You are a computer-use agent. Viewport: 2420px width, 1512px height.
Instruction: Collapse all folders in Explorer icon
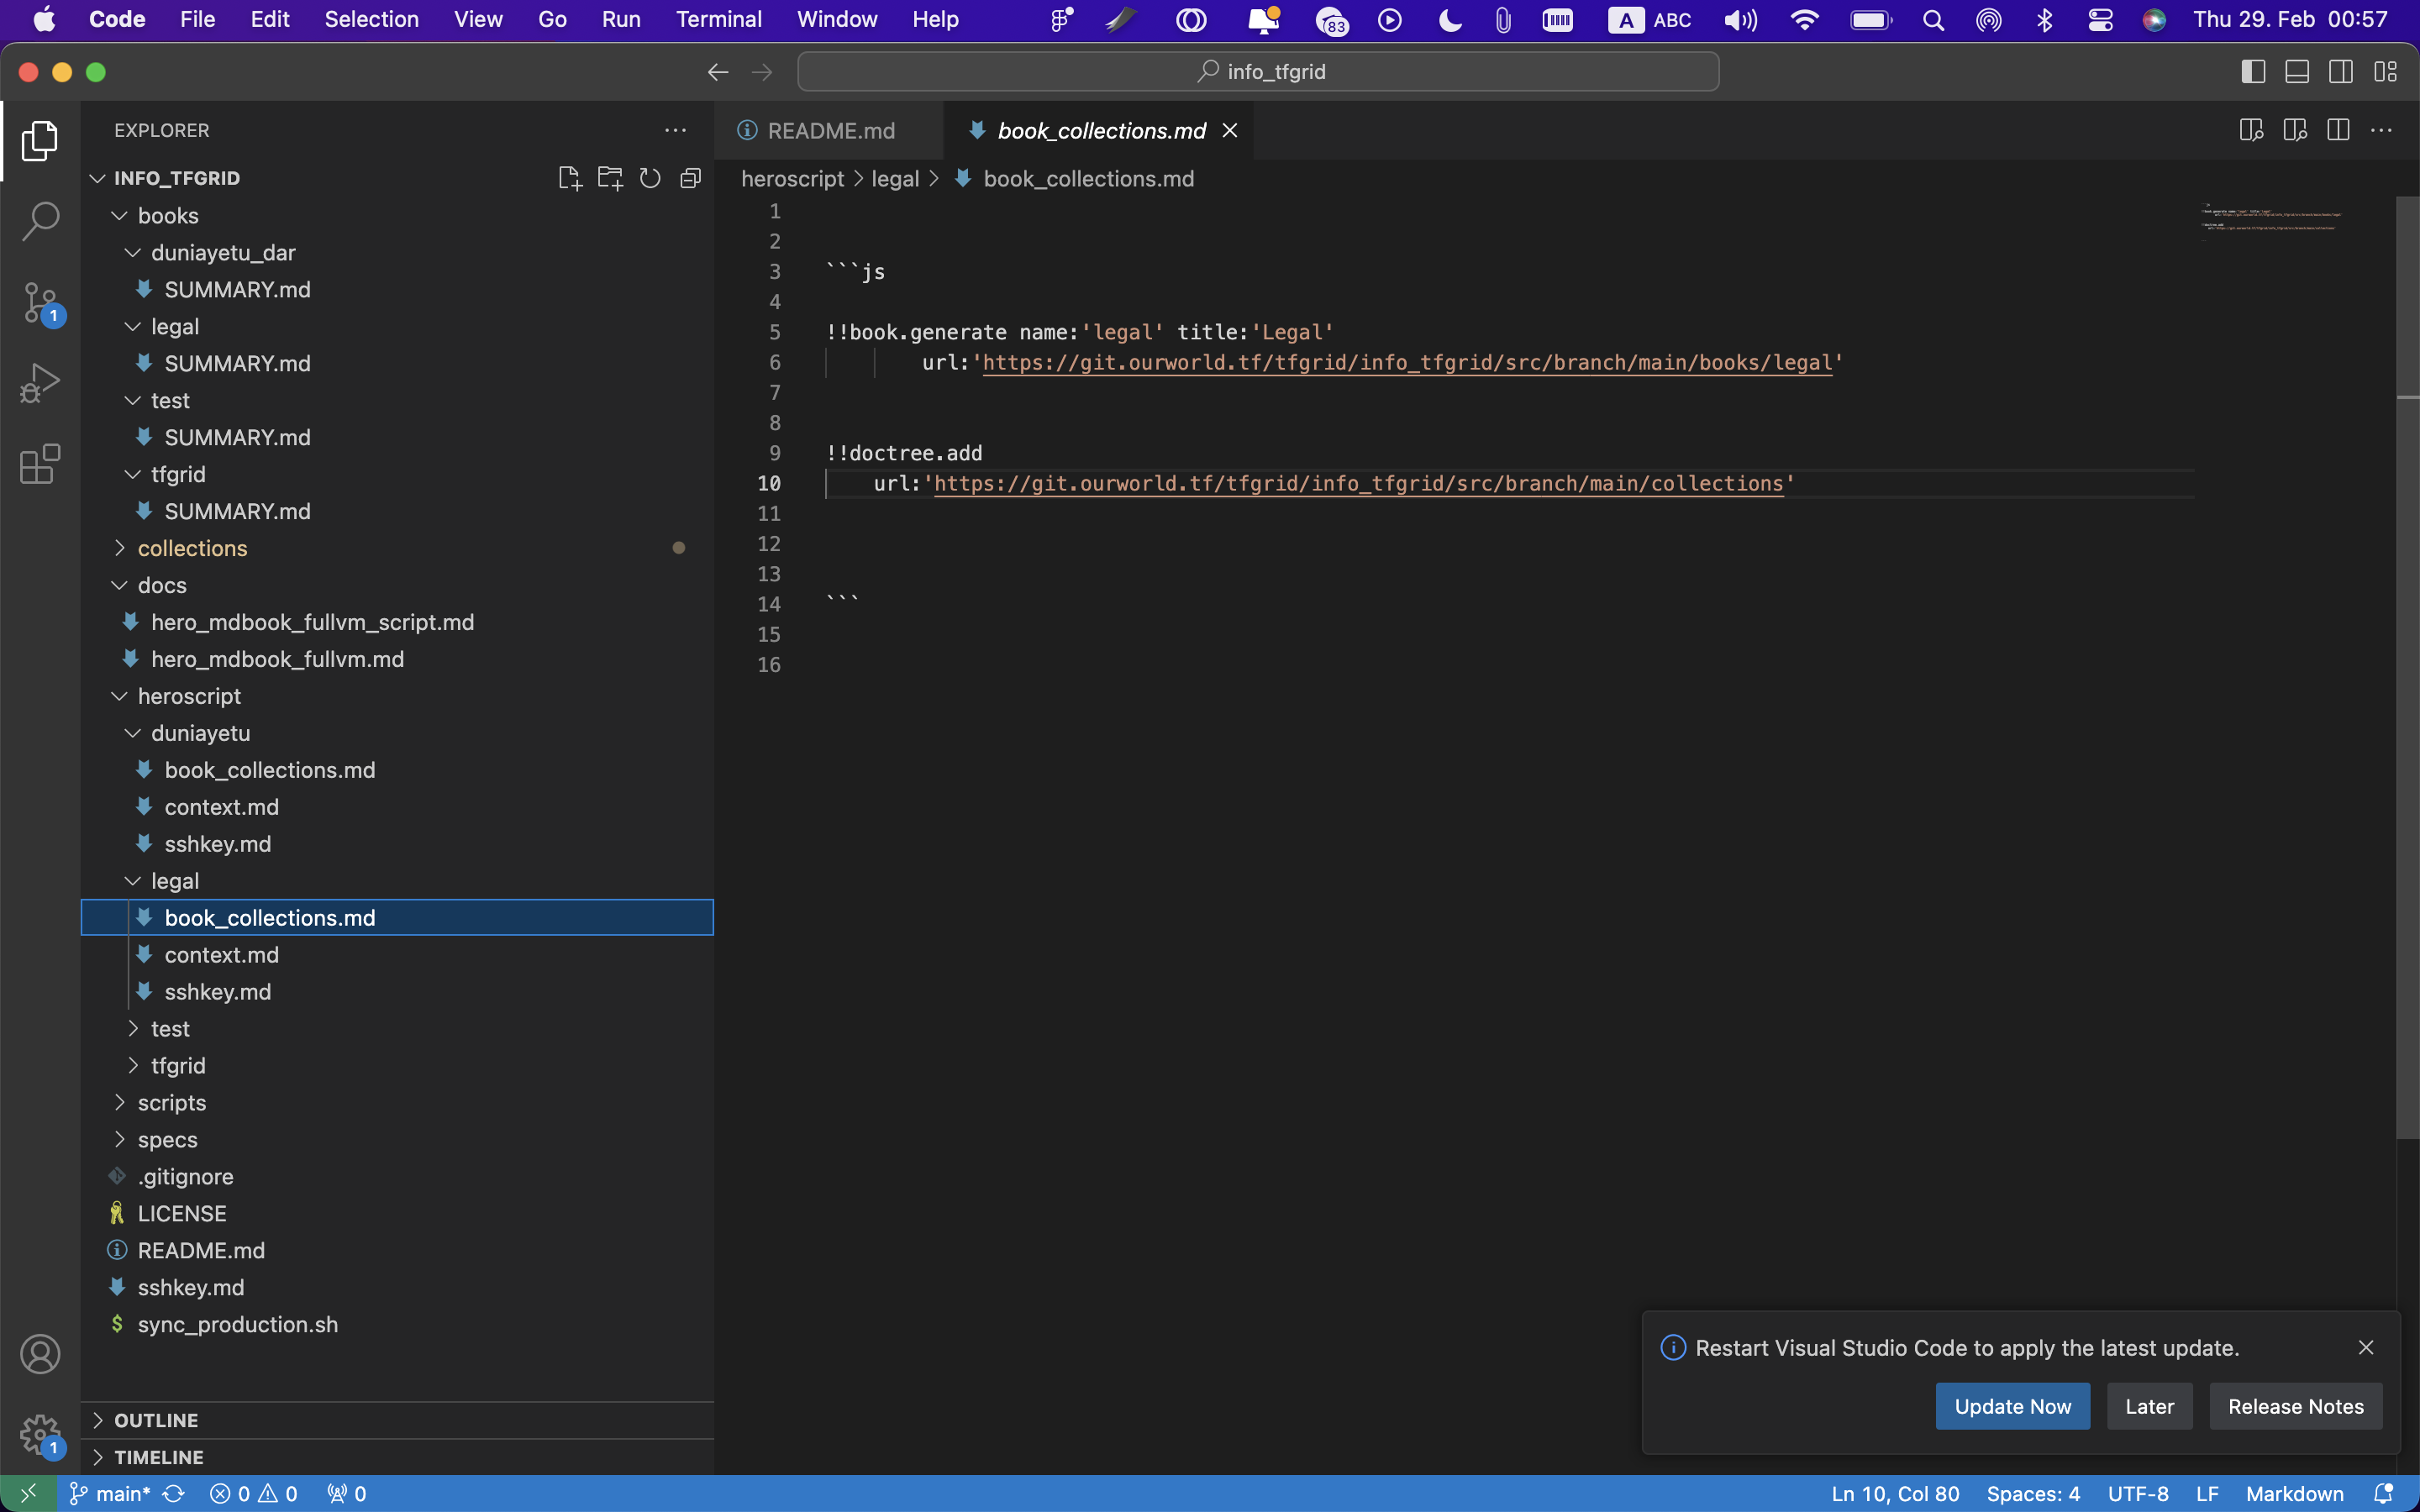pos(690,178)
